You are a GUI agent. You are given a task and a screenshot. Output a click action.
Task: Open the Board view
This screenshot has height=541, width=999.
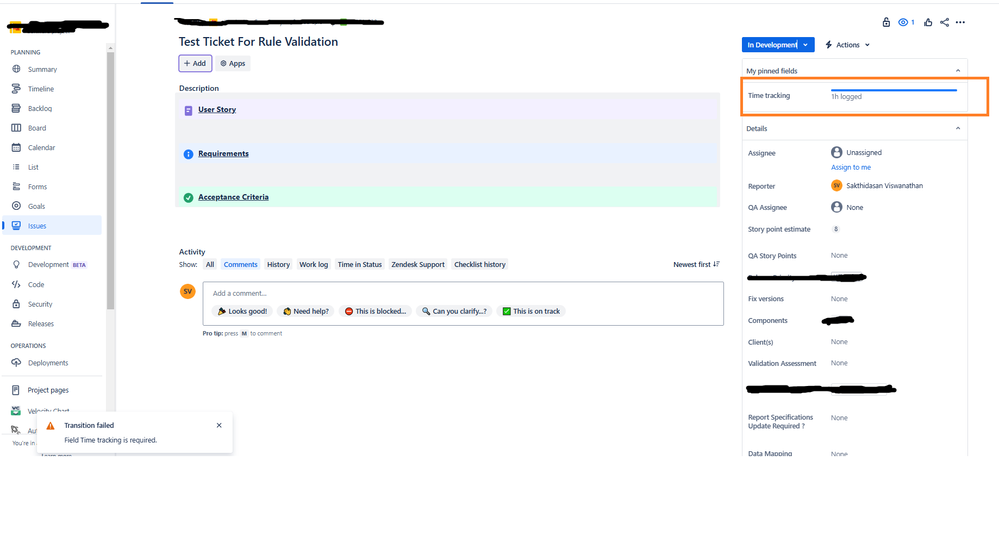click(x=37, y=128)
